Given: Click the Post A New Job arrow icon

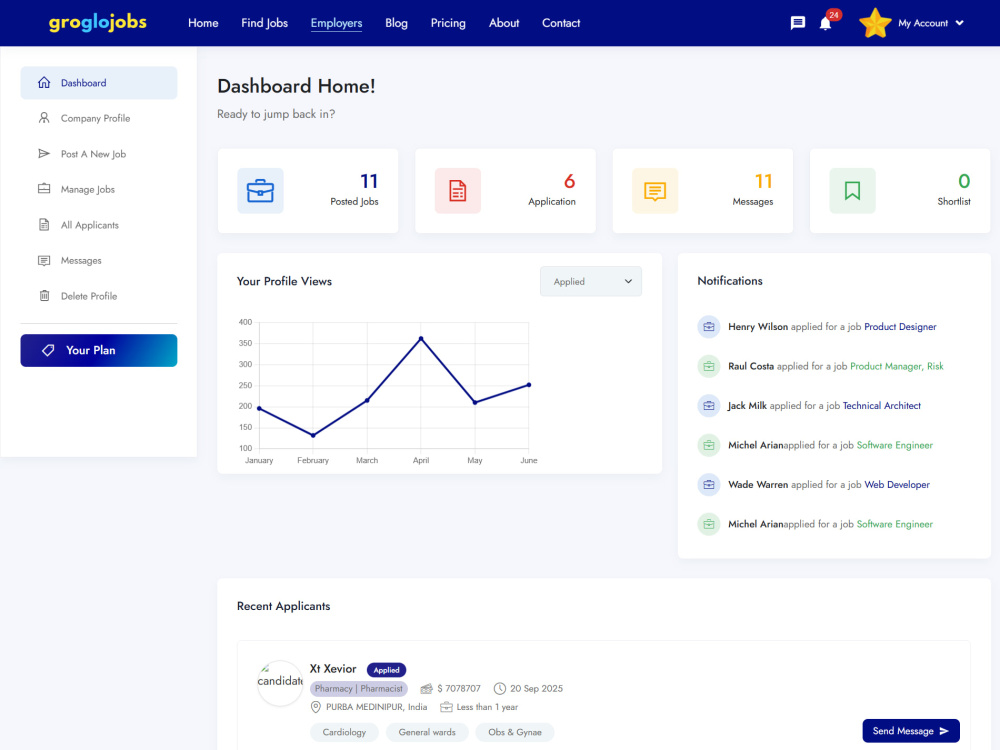Looking at the screenshot, I should 44,154.
